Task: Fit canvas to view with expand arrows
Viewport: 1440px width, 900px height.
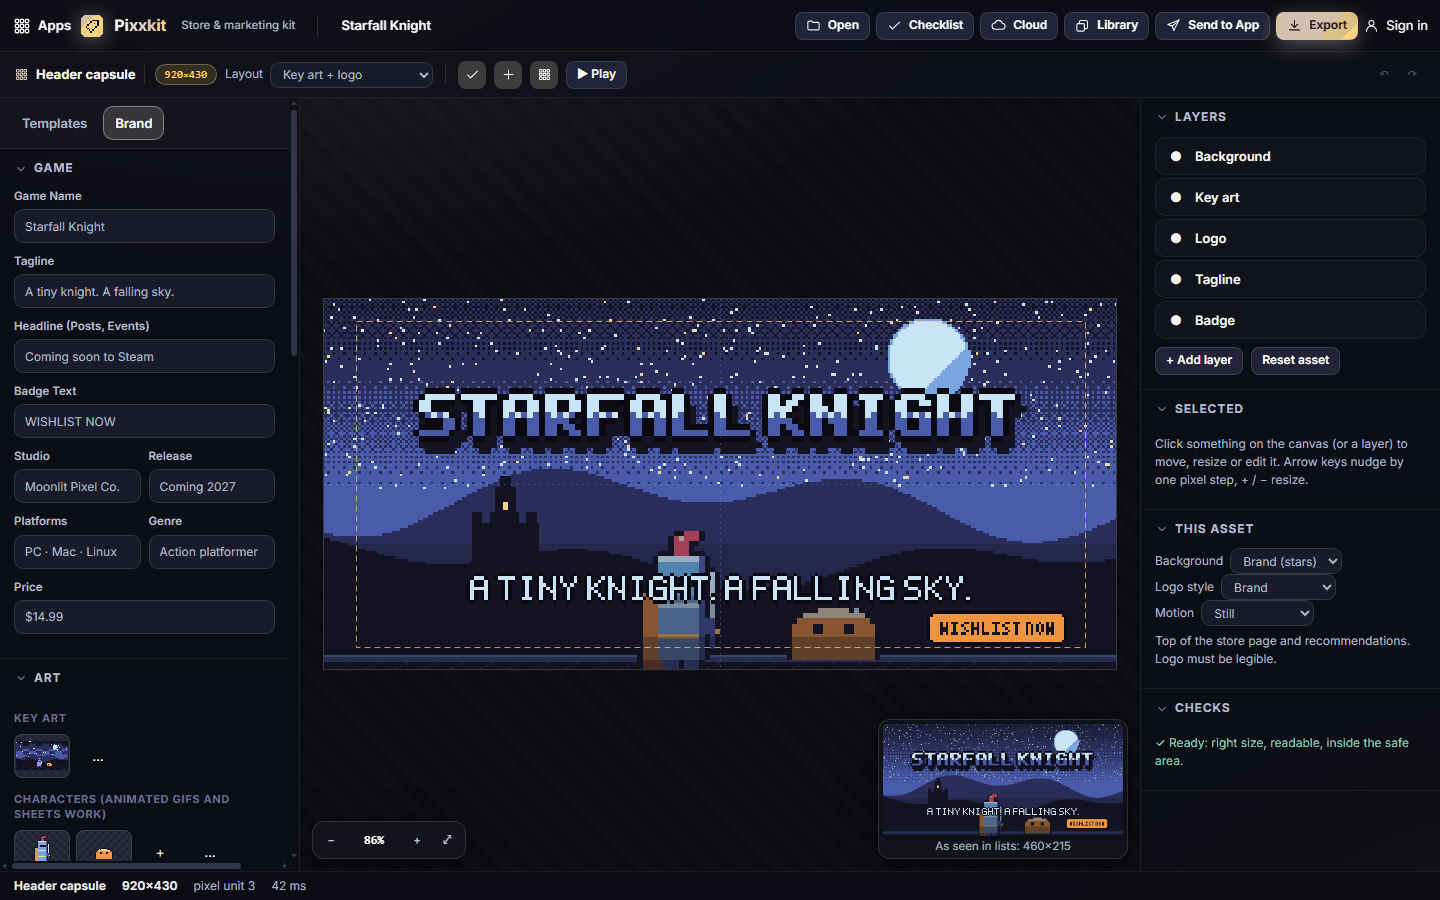Action: (x=447, y=840)
